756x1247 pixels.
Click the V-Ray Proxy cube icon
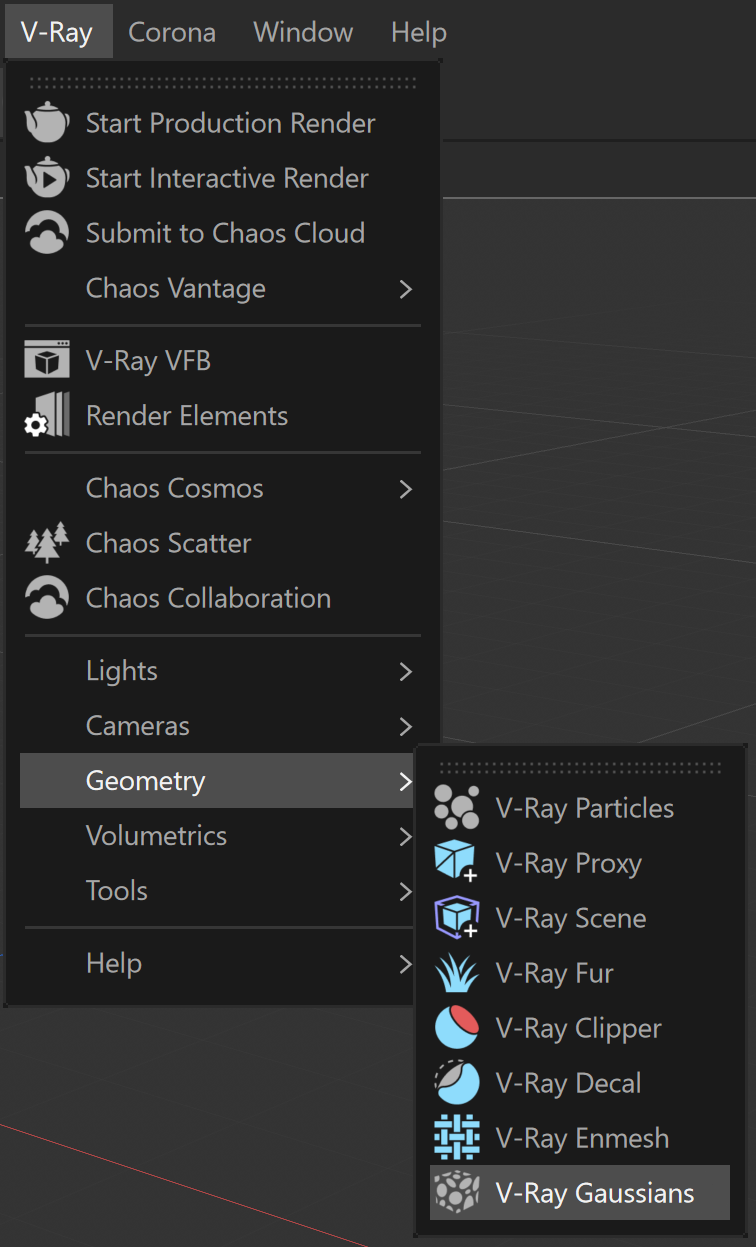pyautogui.click(x=457, y=863)
